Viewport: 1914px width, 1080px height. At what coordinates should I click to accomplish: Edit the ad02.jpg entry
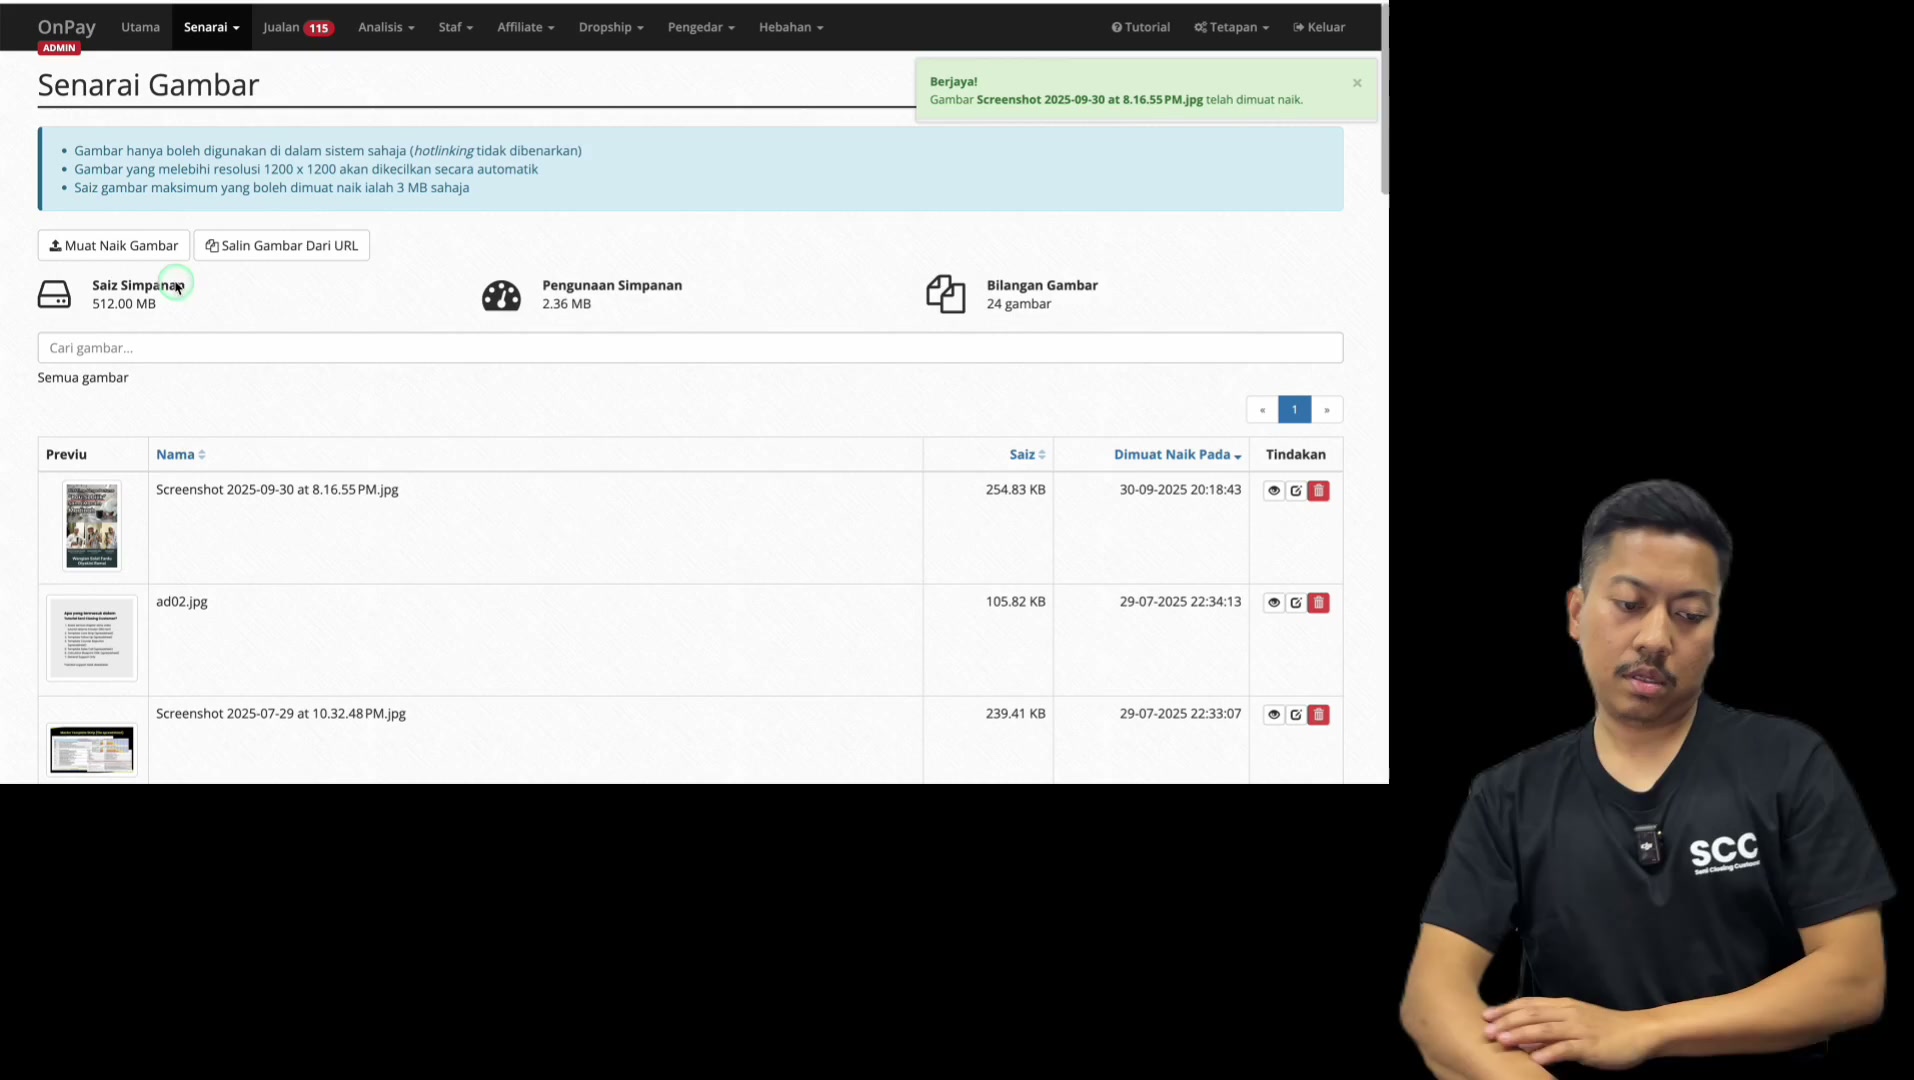coord(1296,602)
